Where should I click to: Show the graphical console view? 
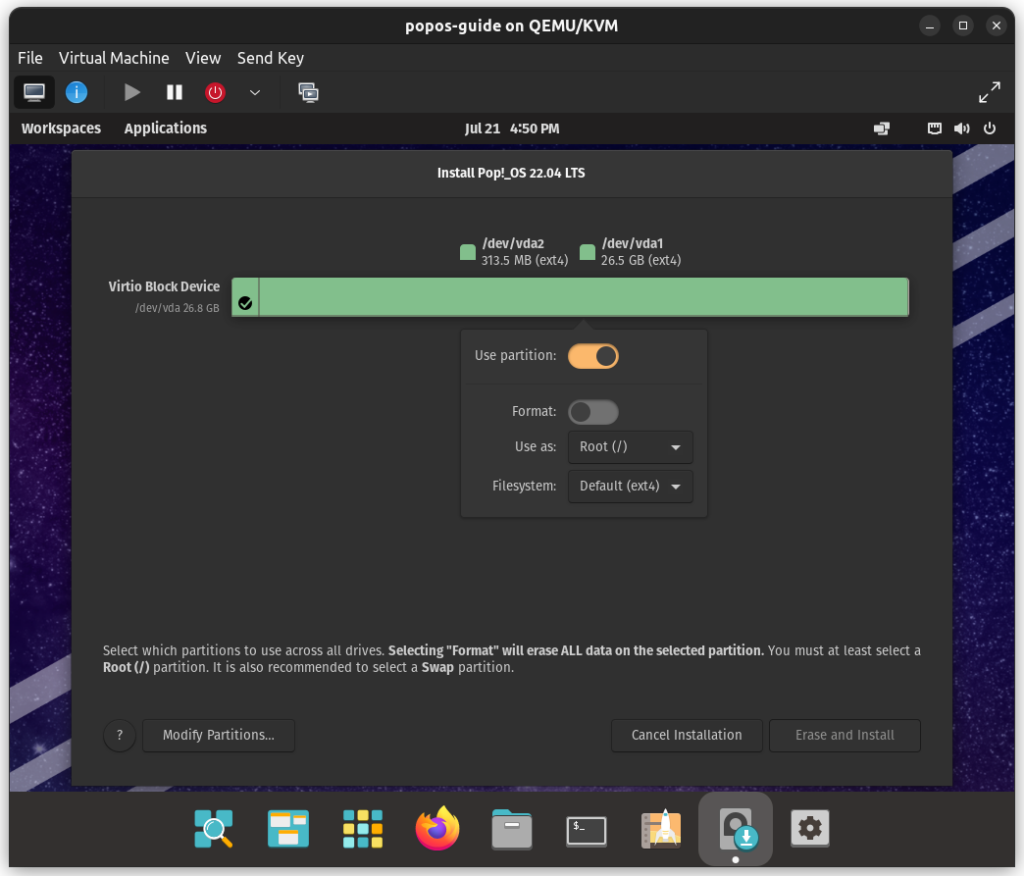click(x=34, y=92)
